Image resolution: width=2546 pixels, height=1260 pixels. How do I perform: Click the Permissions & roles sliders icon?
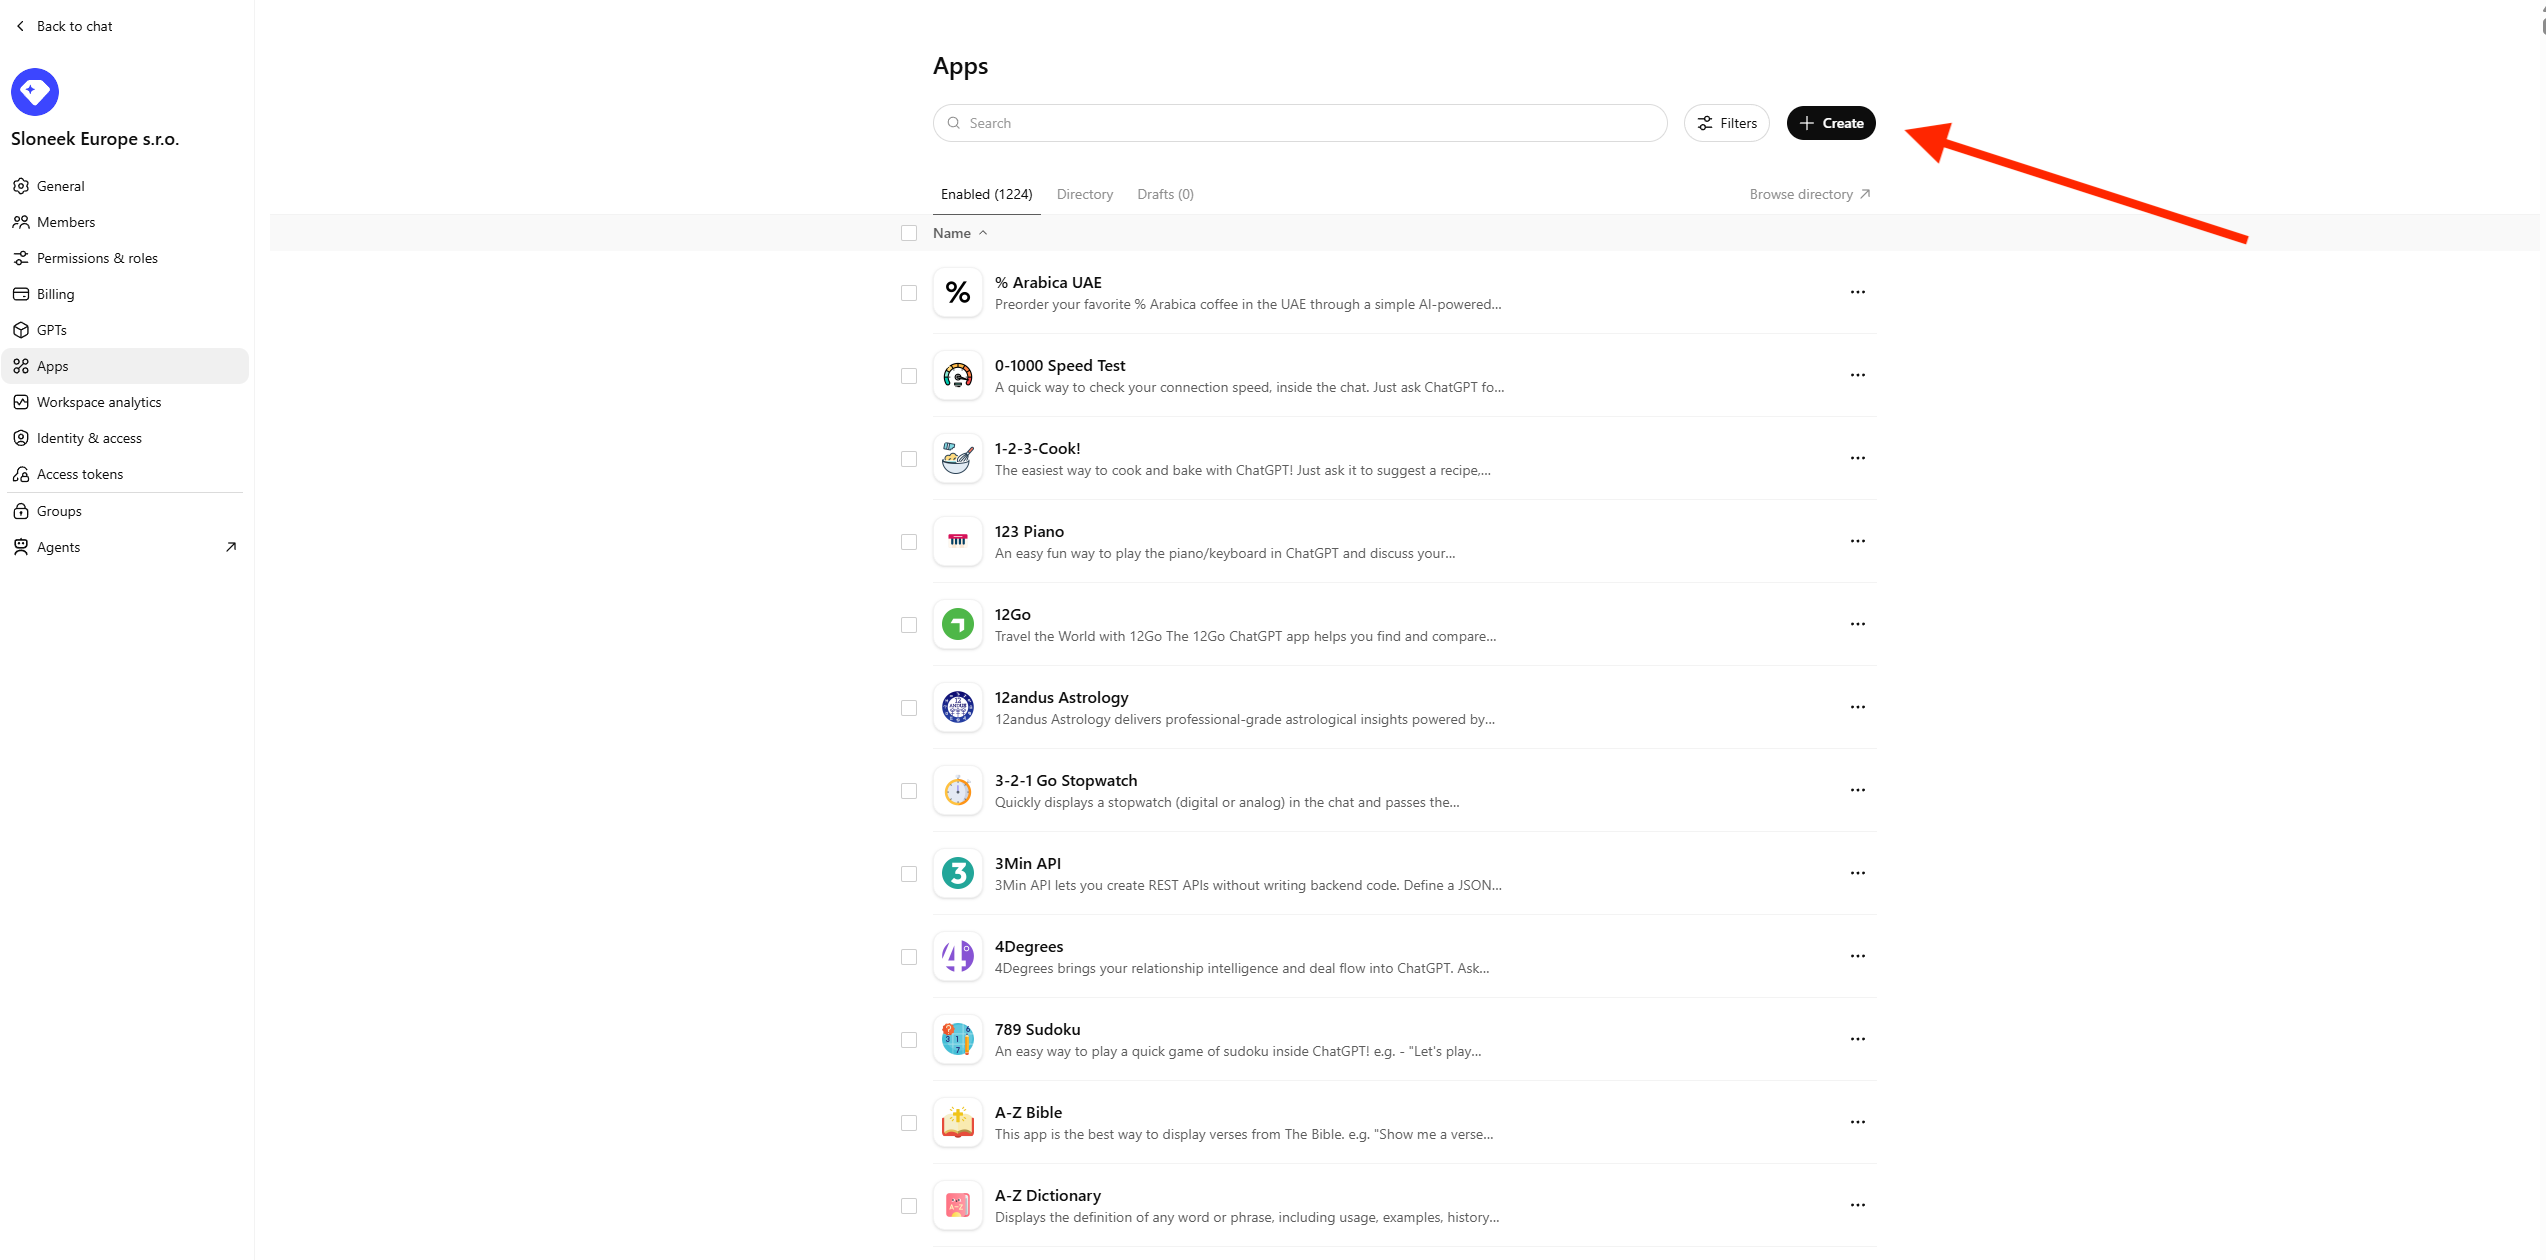21,258
